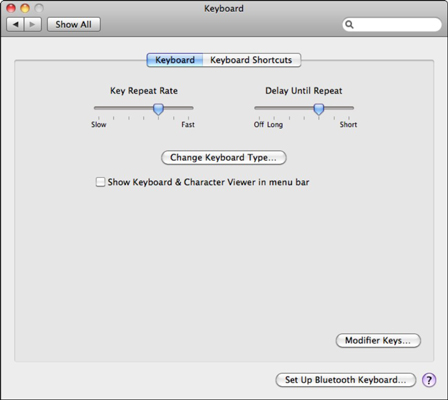The image size is (448, 400).
Task: Click the Short label under Delay Until Repeat
Action: (x=348, y=125)
